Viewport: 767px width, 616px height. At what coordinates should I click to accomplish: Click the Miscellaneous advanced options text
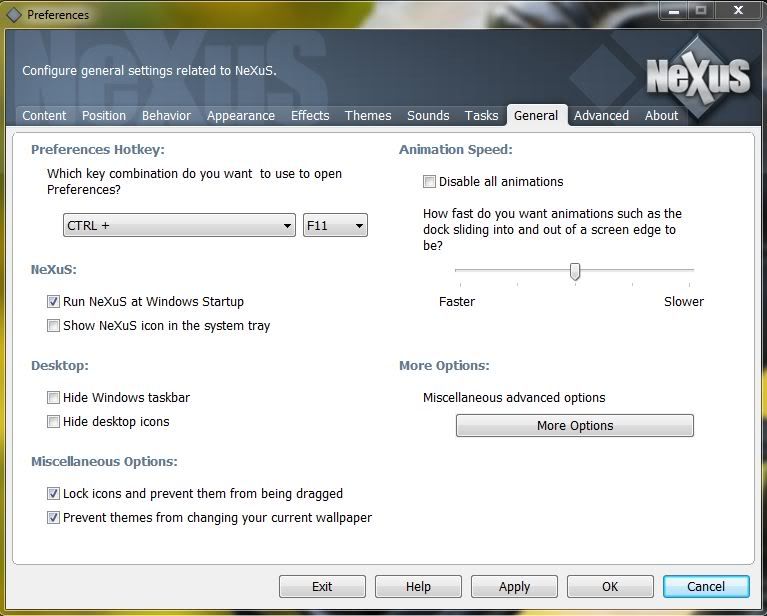514,397
